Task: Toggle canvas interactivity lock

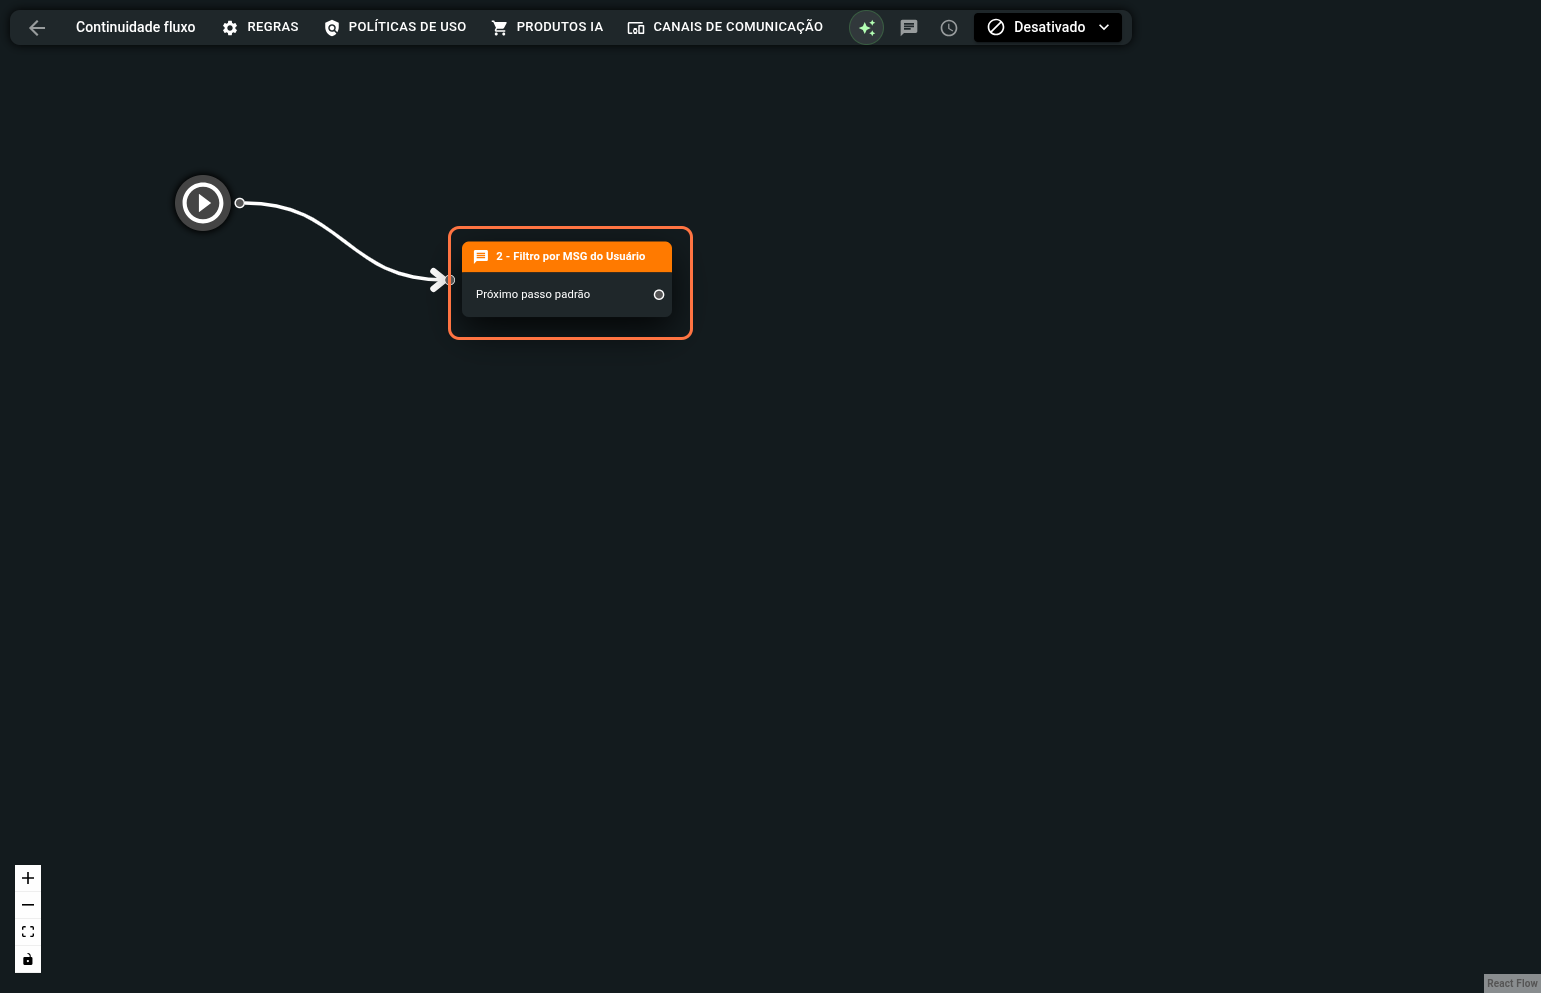Action: tap(28, 959)
